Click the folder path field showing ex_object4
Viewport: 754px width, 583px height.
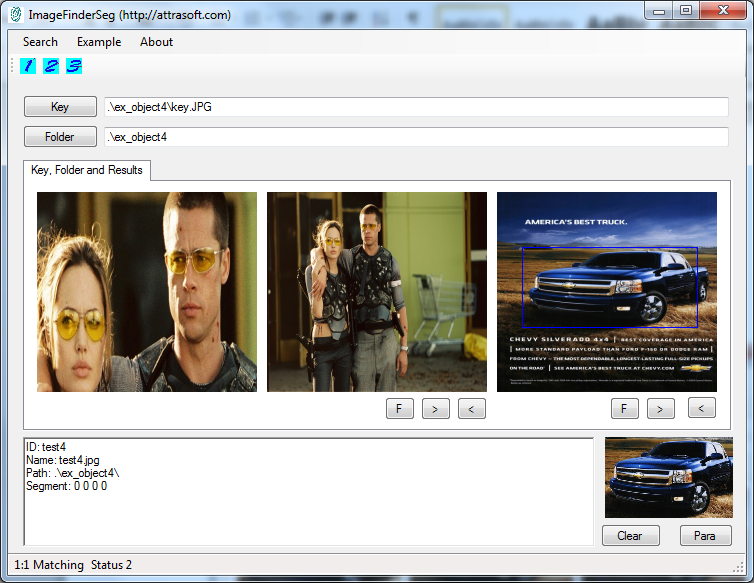click(x=416, y=137)
